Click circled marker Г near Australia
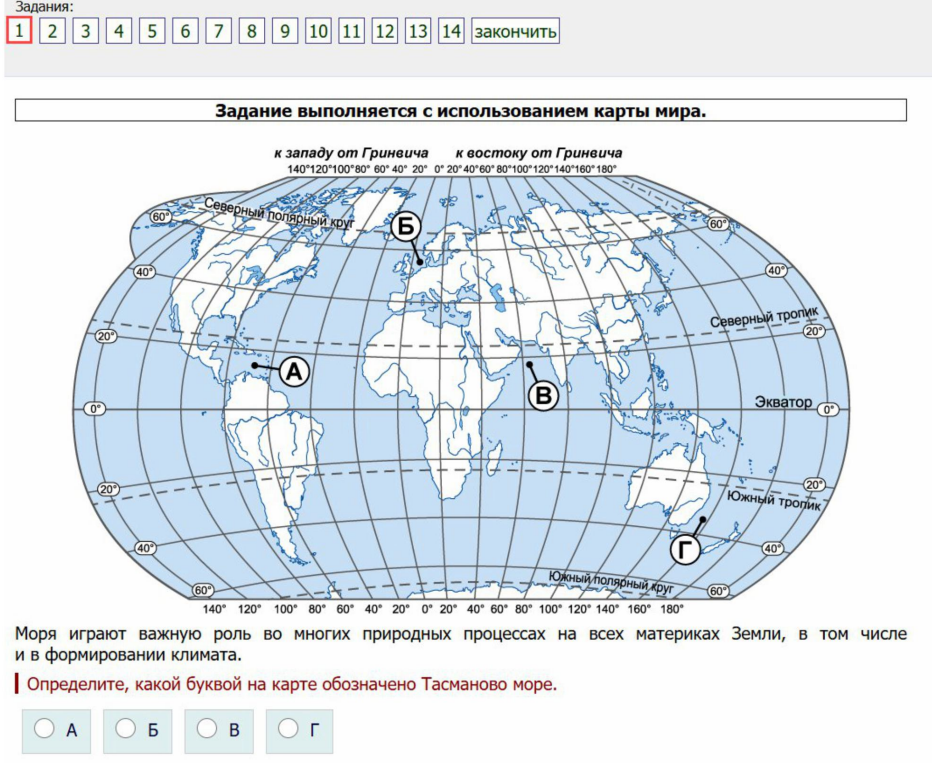This screenshot has width=932, height=763. [685, 550]
